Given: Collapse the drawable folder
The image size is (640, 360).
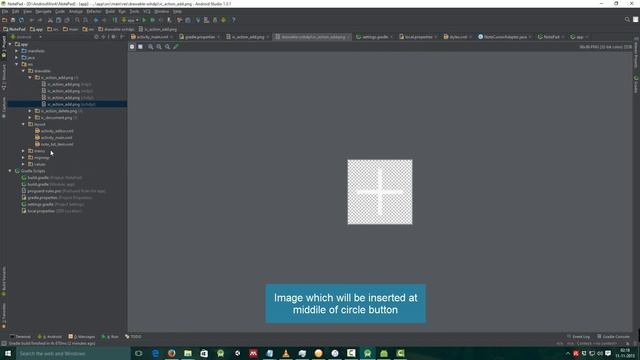Looking at the screenshot, I should tap(23, 71).
